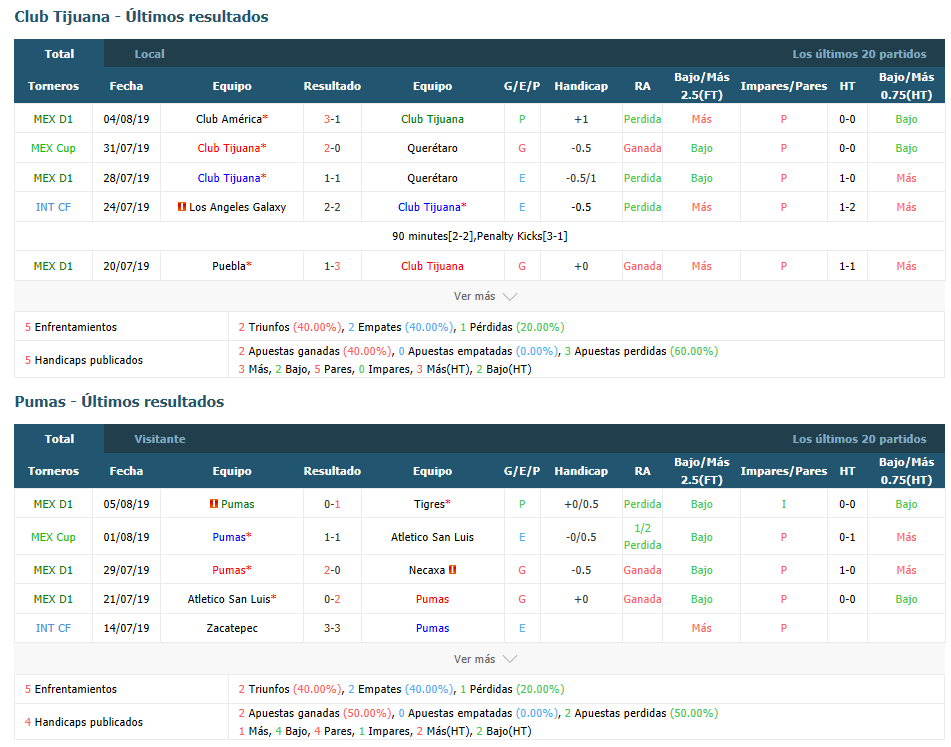This screenshot has width=951, height=747.
Task: Click INT CF tournament in the 24/07/19 row
Action: point(53,207)
